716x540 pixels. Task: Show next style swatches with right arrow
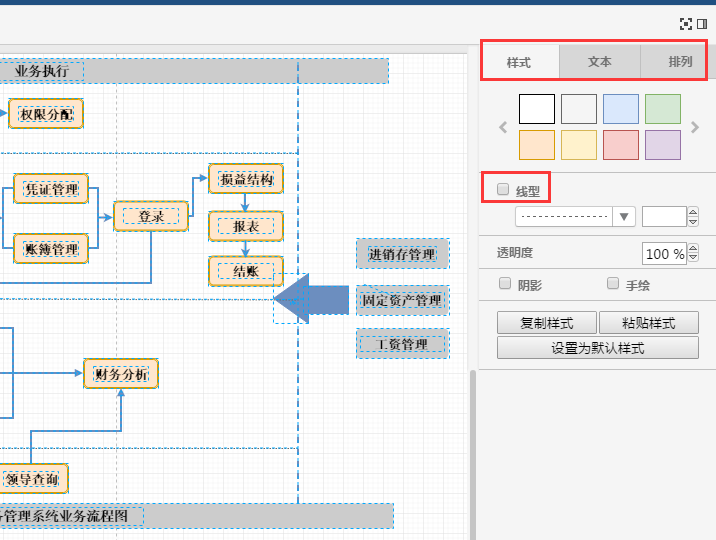pos(695,127)
